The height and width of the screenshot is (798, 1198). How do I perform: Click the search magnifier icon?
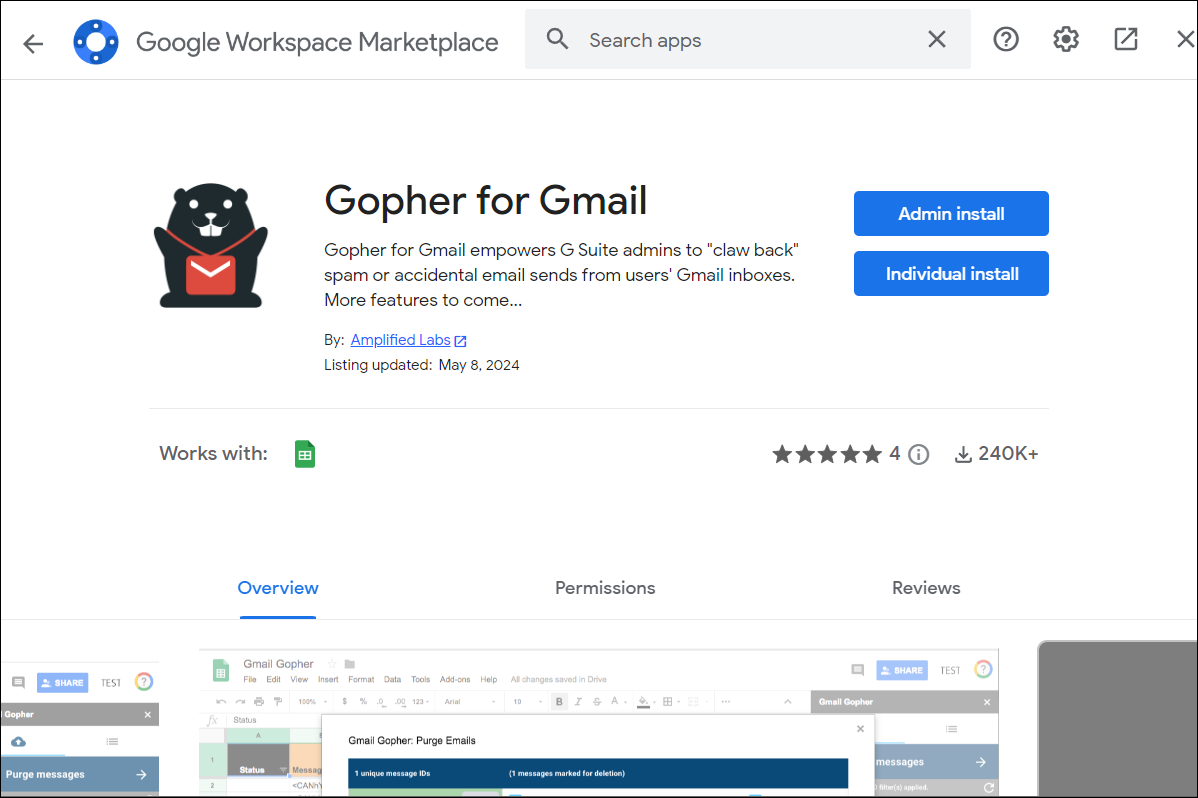(x=557, y=39)
